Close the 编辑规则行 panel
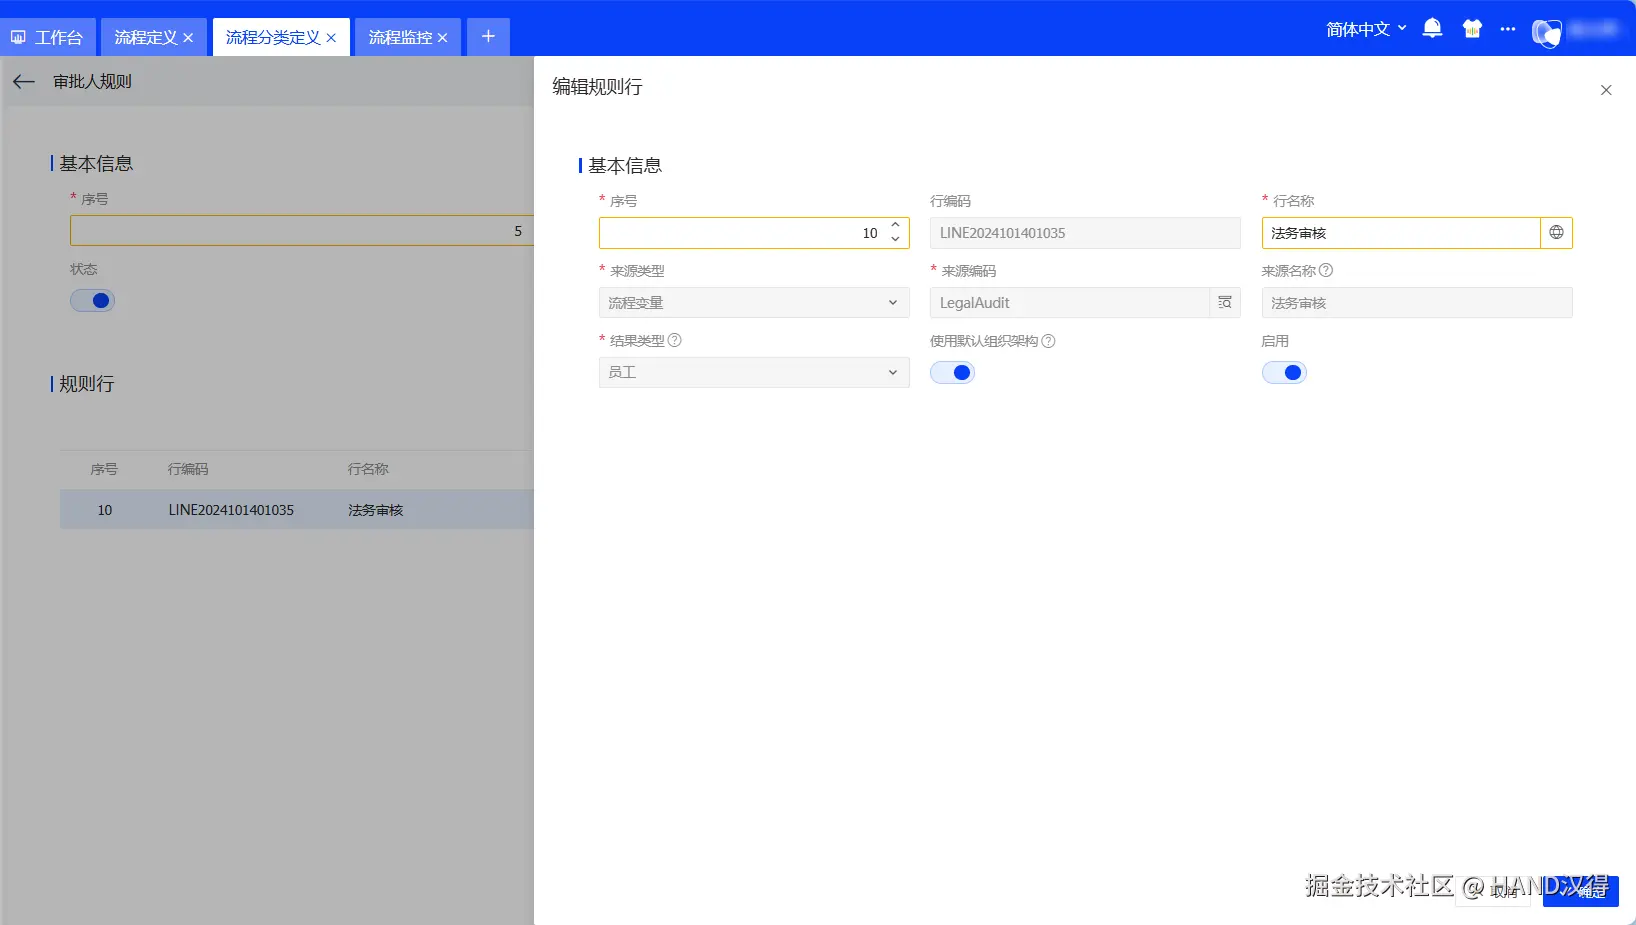The width and height of the screenshot is (1636, 925). coord(1606,90)
